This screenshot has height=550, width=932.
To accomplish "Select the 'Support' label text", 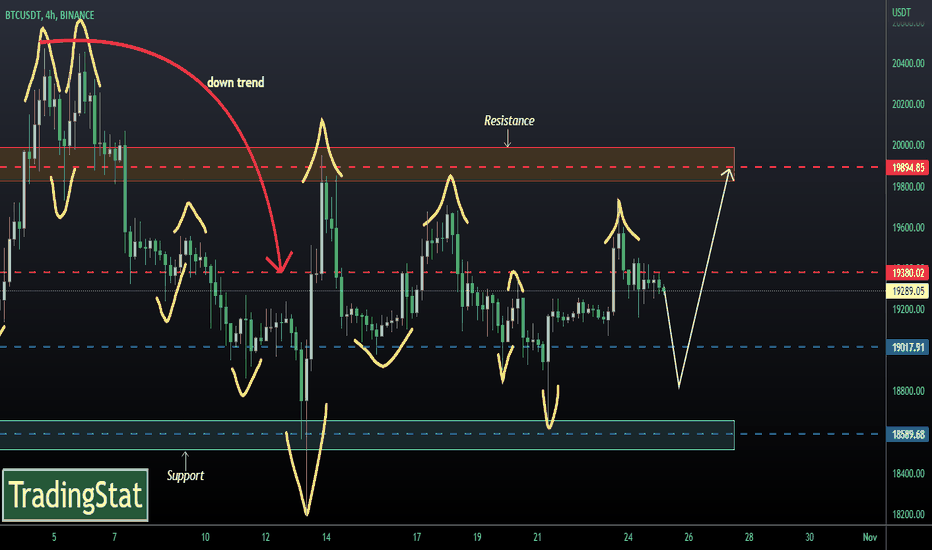I will pos(185,476).
